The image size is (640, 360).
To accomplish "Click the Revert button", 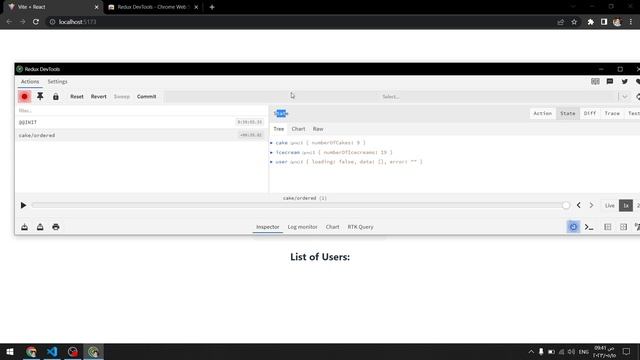I will pyautogui.click(x=98, y=97).
